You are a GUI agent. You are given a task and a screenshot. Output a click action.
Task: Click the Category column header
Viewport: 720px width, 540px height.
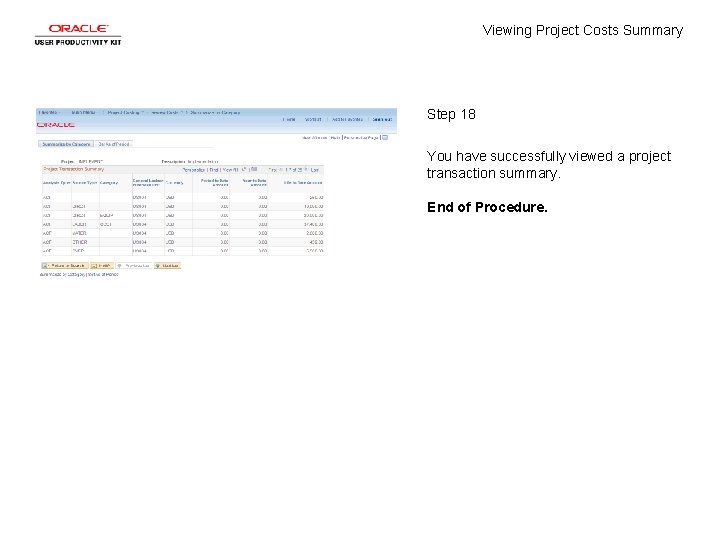[109, 183]
